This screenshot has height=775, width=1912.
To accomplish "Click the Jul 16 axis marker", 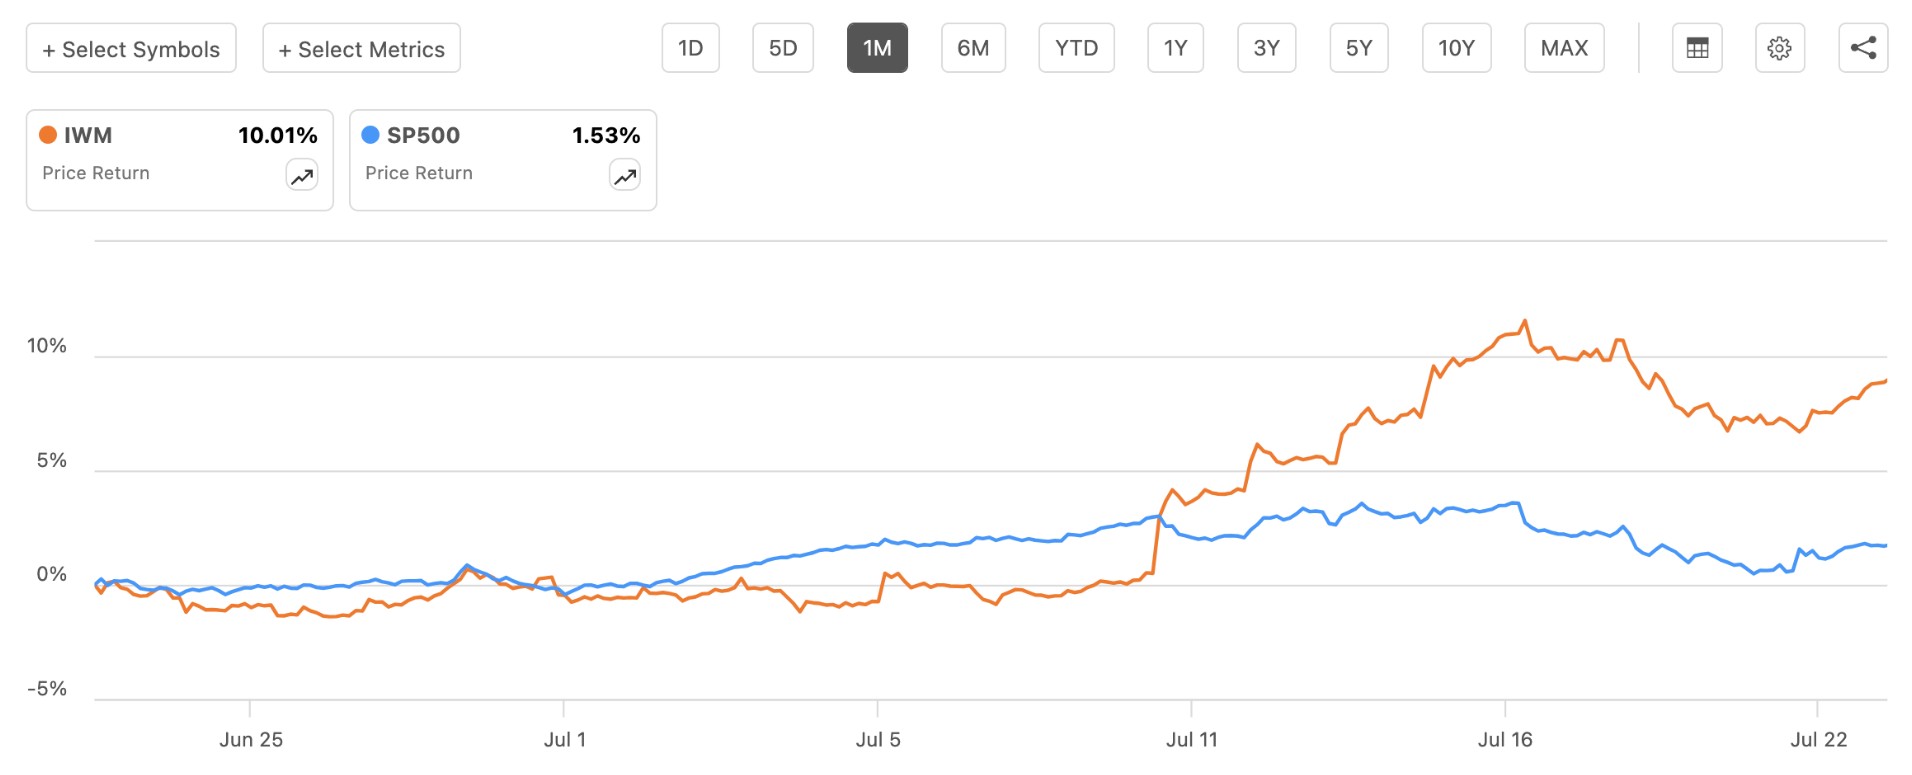I will 1505,740.
